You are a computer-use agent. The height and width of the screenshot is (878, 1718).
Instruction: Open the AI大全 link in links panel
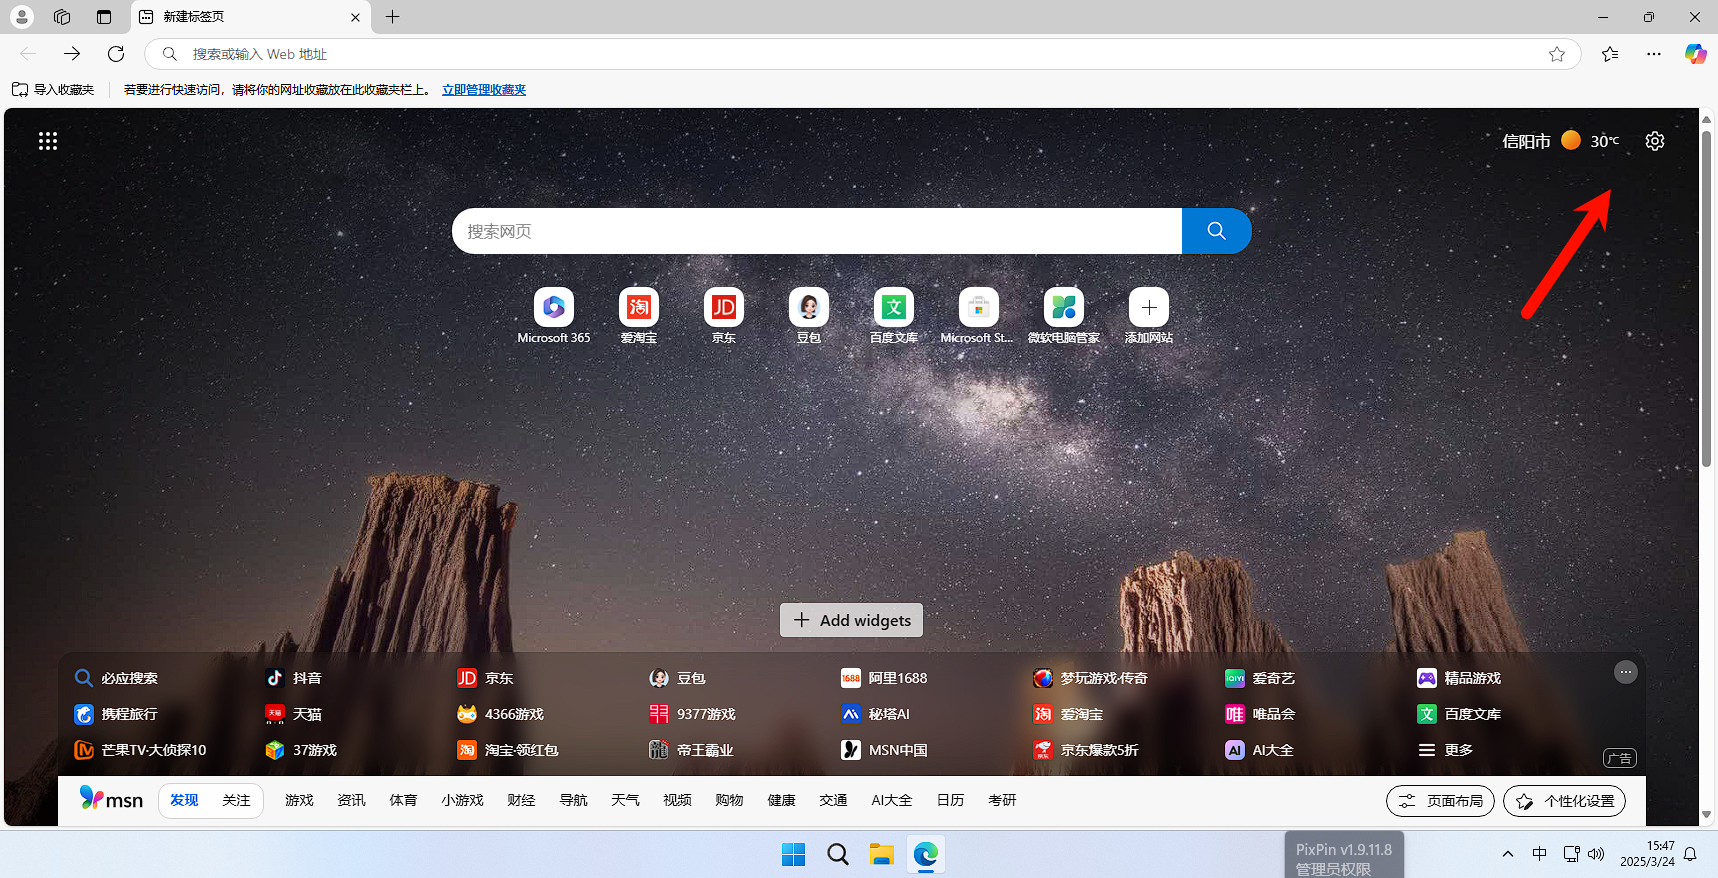[x=1259, y=750]
